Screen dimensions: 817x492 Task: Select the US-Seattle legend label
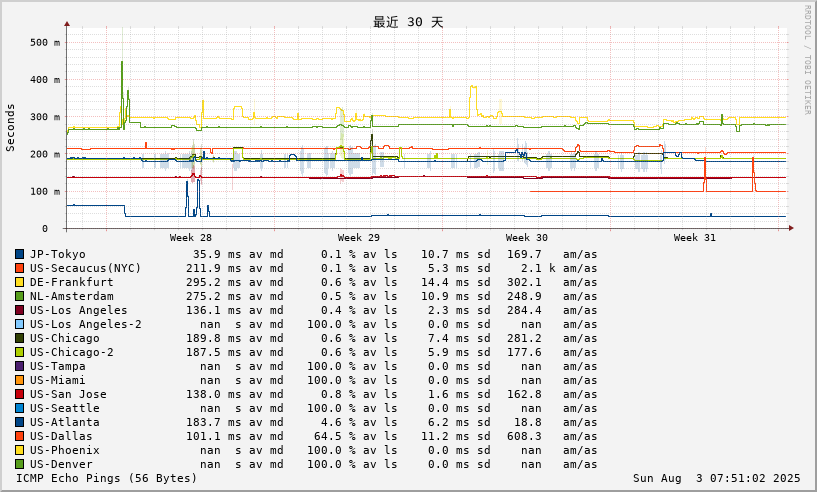point(64,409)
